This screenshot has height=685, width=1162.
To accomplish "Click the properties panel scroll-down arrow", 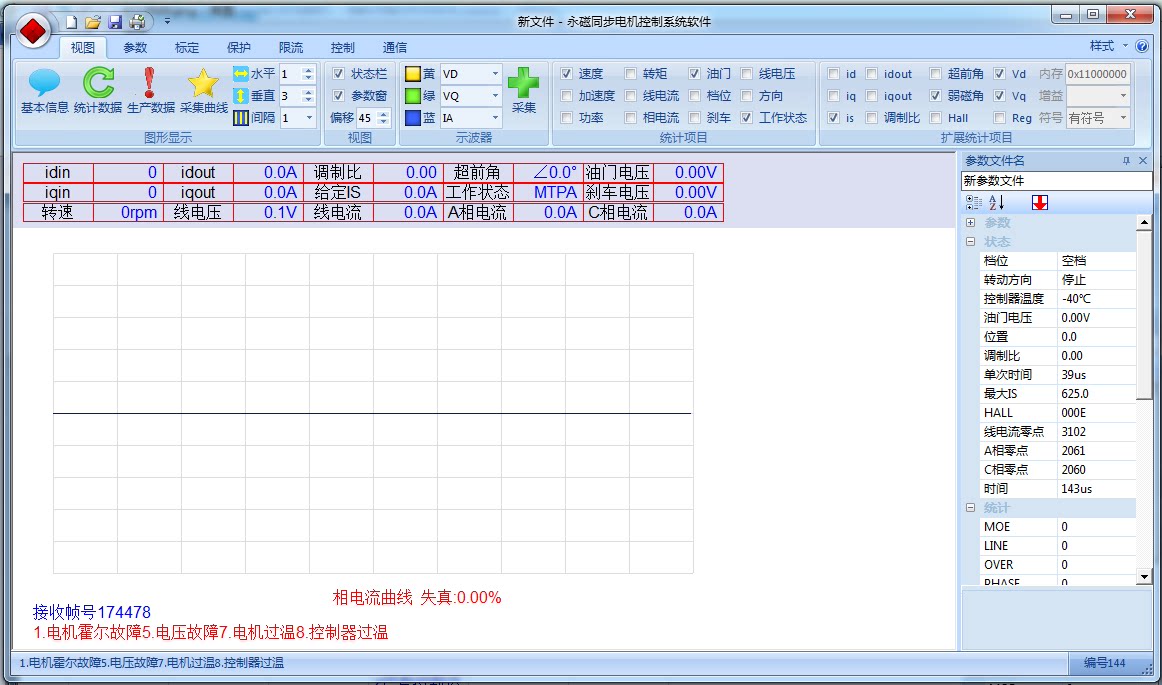I will [1143, 576].
